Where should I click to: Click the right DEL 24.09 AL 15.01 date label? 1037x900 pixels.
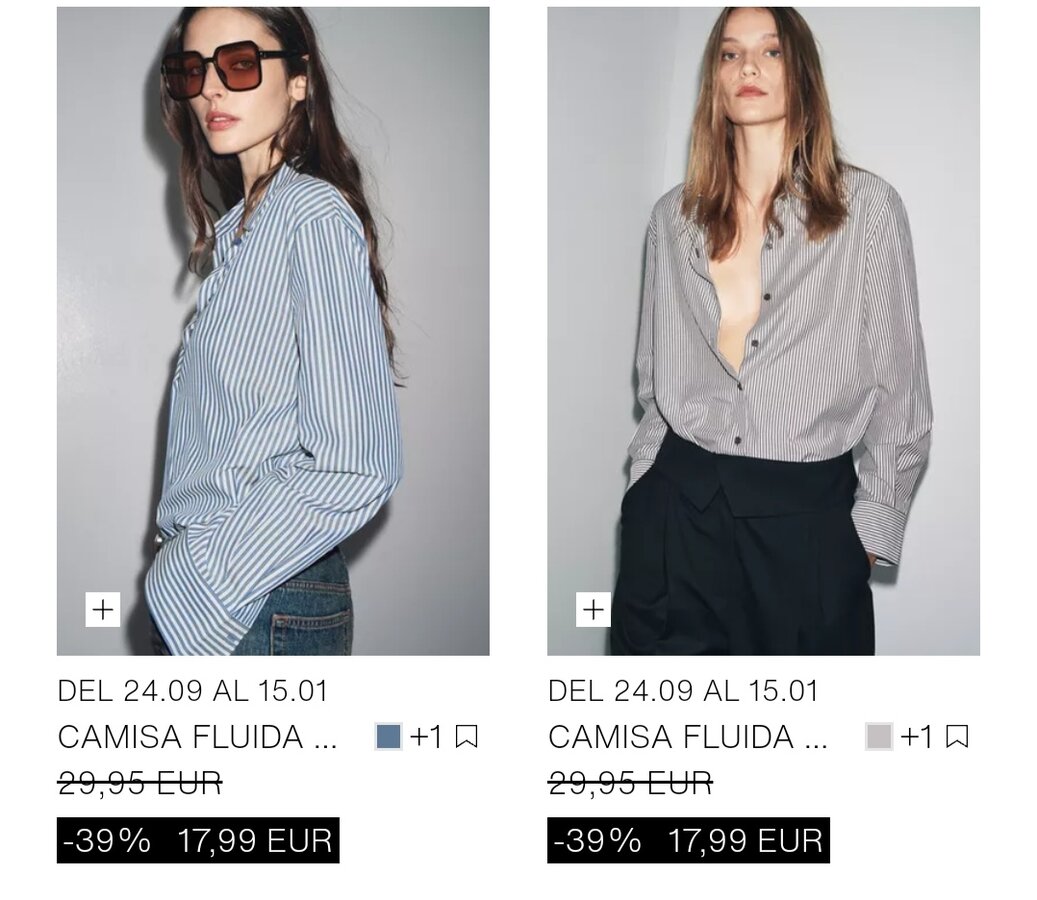[x=683, y=691]
